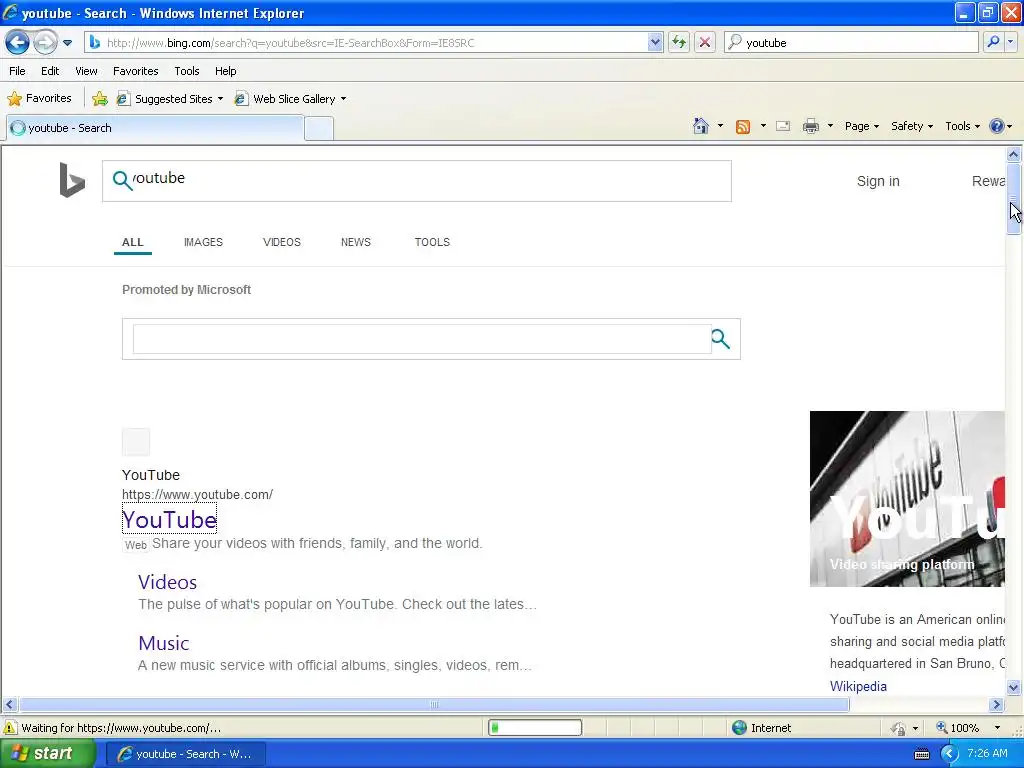Open the large YouTube result title link
This screenshot has height=768, width=1024.
pos(169,520)
